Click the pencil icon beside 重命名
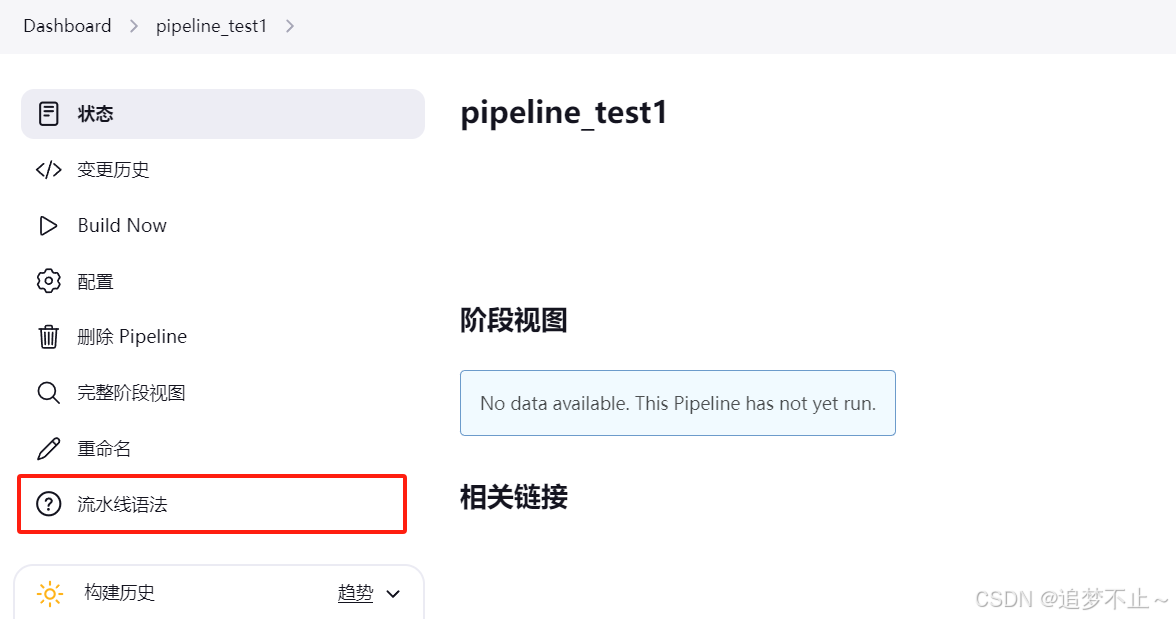The width and height of the screenshot is (1176, 619). 49,449
